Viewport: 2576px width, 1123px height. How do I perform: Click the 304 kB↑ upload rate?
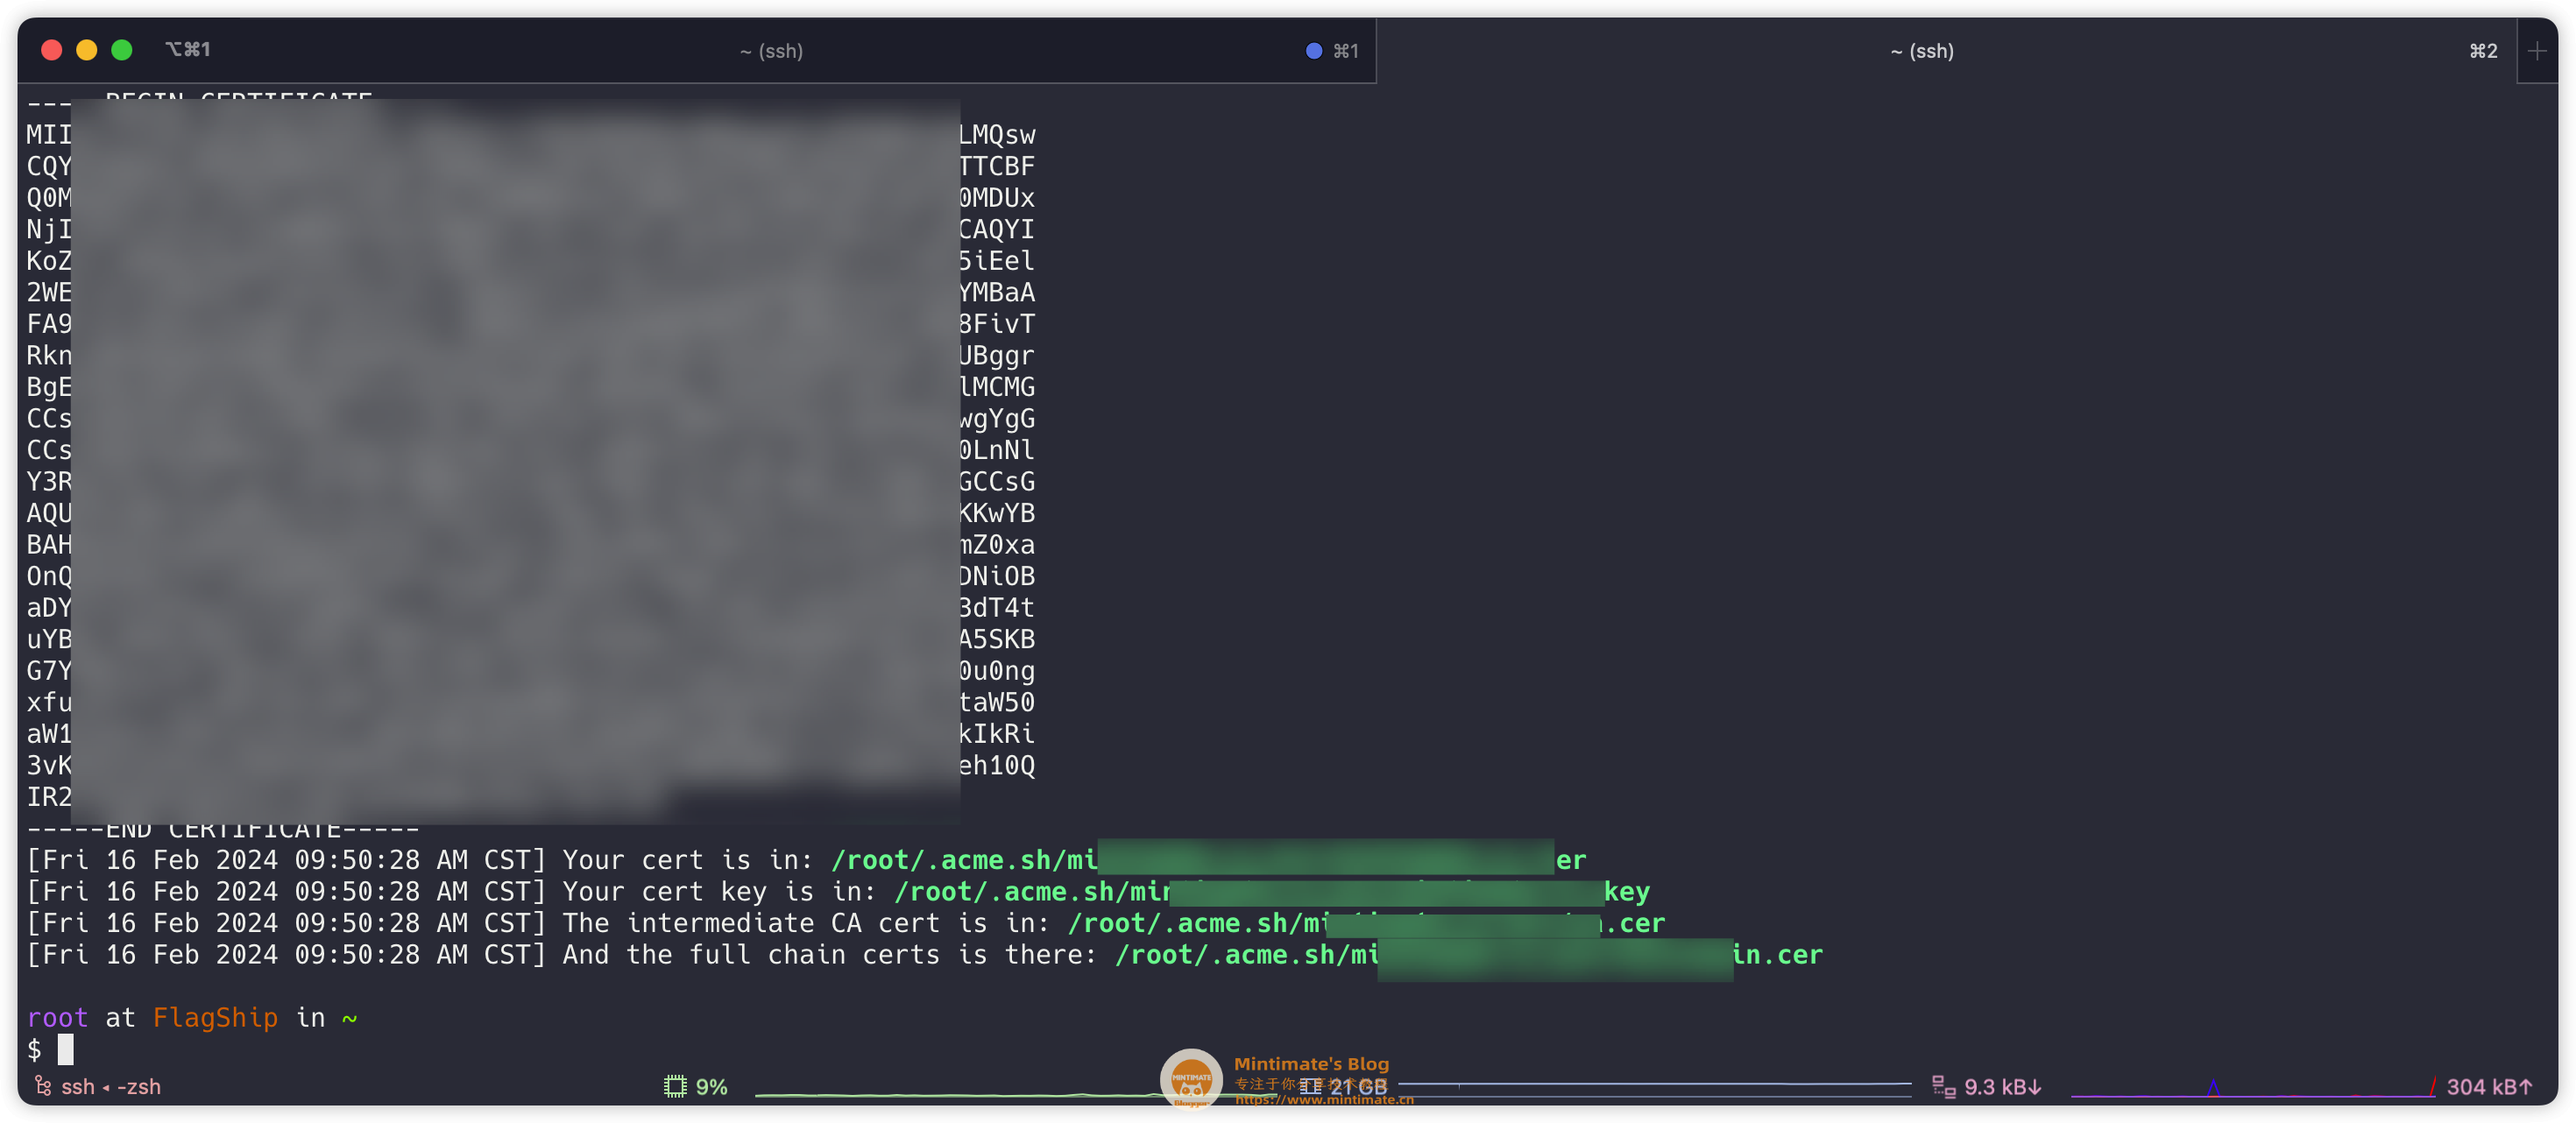[x=2489, y=1087]
